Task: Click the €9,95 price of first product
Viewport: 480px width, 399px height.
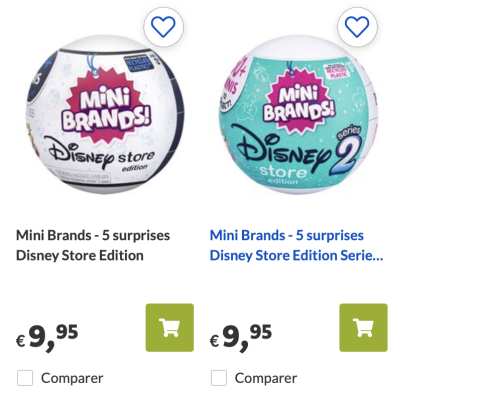Action: [47, 337]
